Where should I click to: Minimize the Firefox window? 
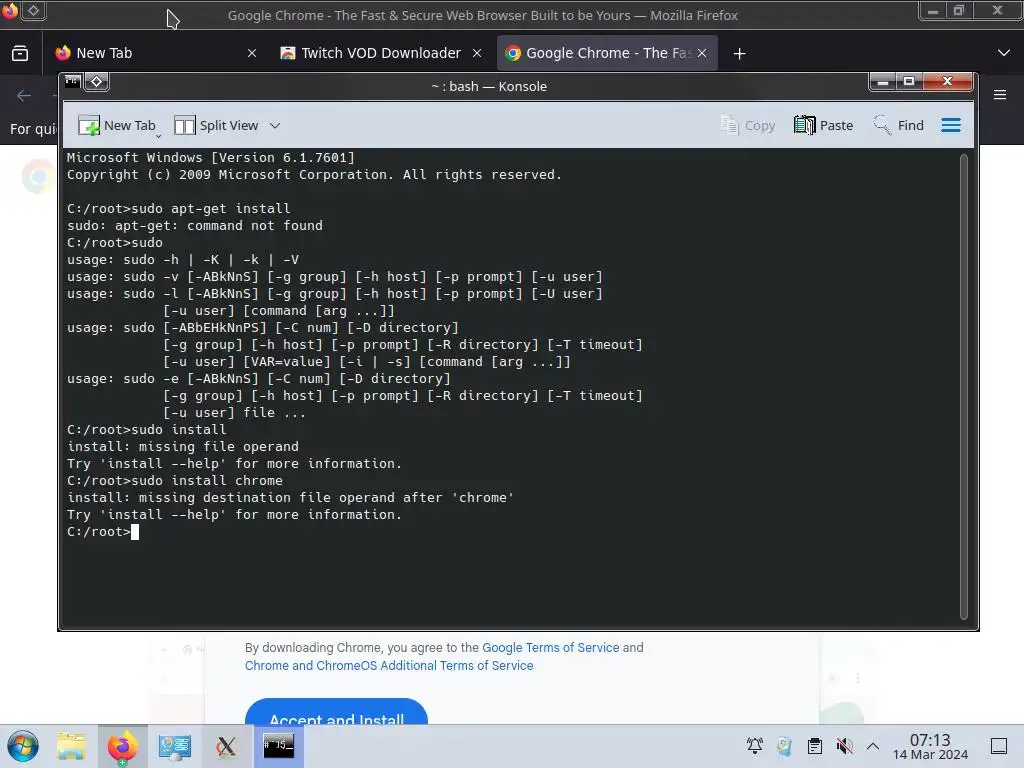coord(933,11)
